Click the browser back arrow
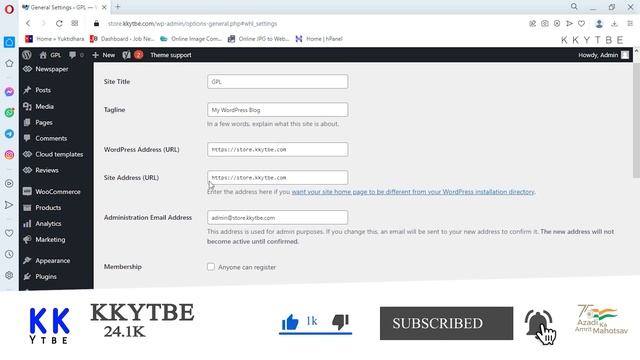Image resolution: width=640 pixels, height=360 pixels. pos(28,24)
